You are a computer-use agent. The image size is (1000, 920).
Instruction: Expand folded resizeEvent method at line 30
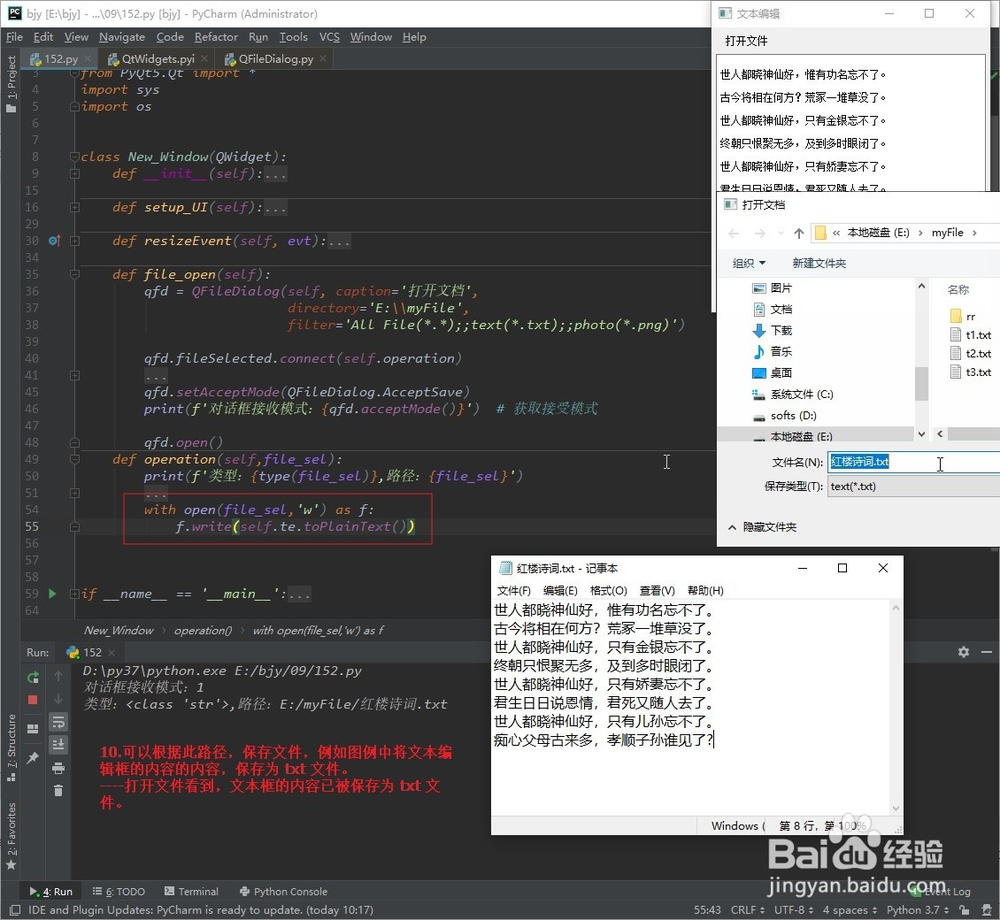(74, 241)
